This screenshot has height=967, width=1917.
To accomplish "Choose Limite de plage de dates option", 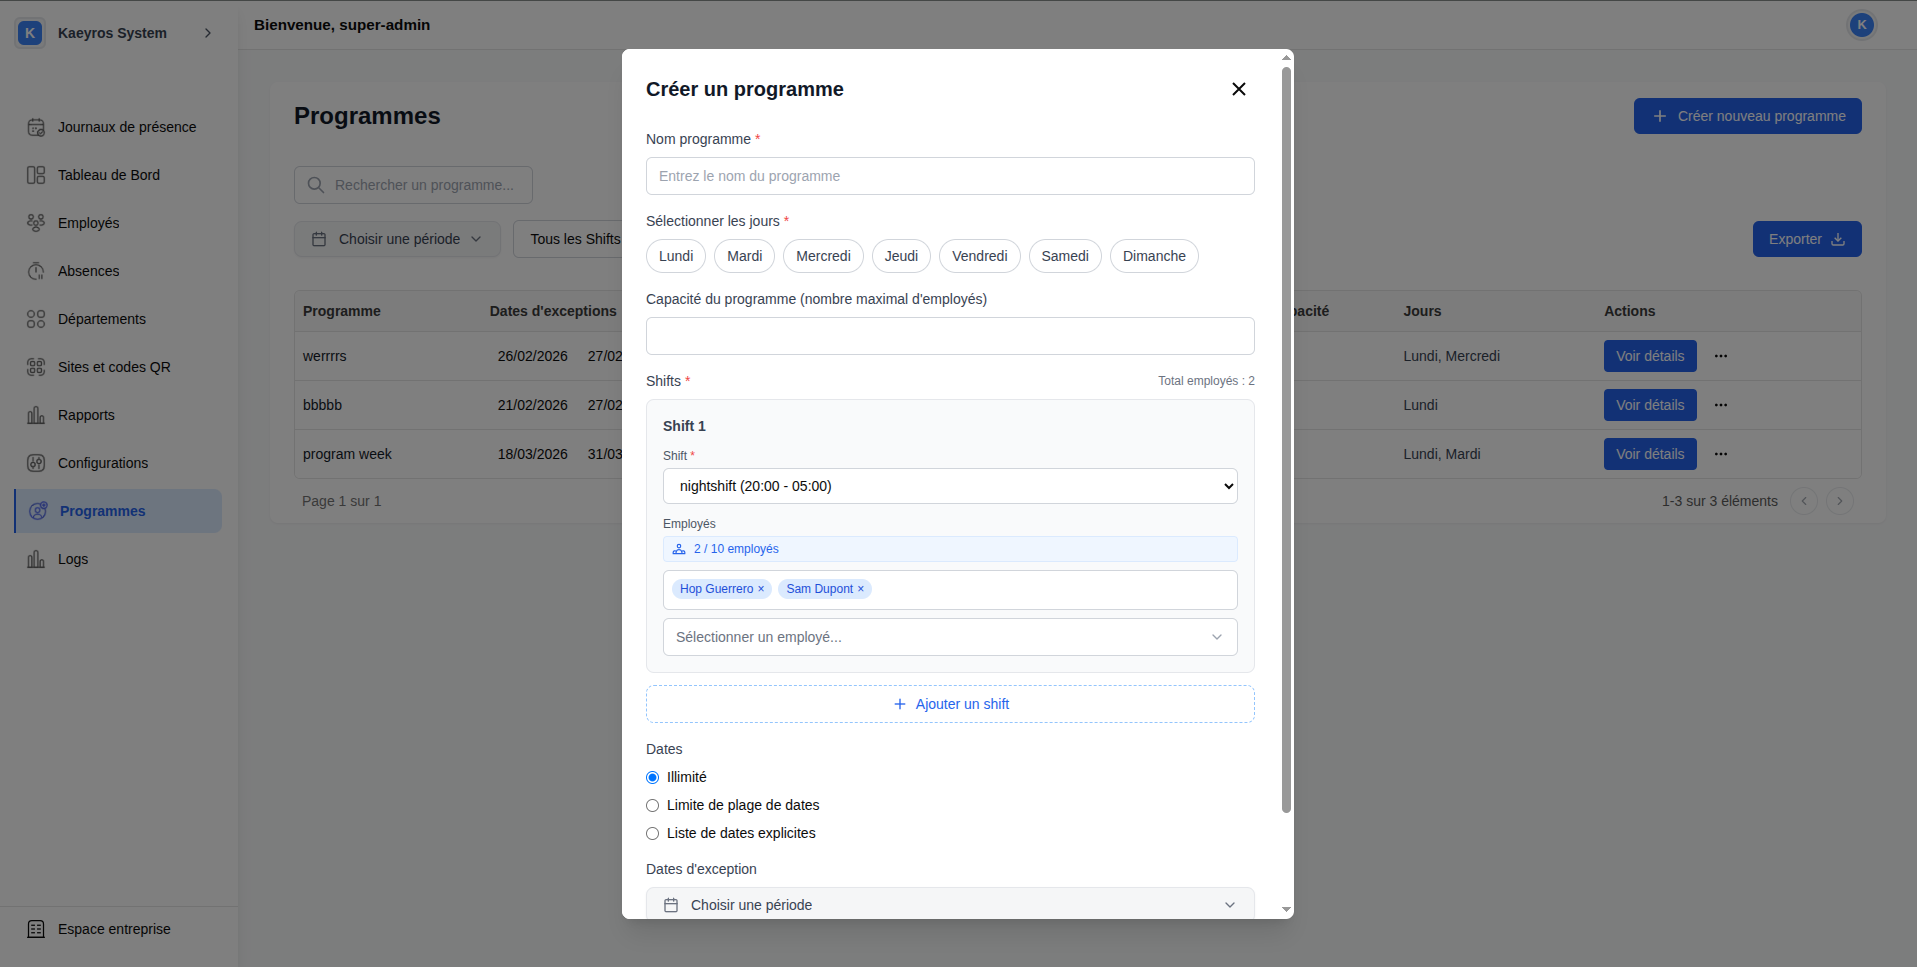I will pyautogui.click(x=653, y=805).
